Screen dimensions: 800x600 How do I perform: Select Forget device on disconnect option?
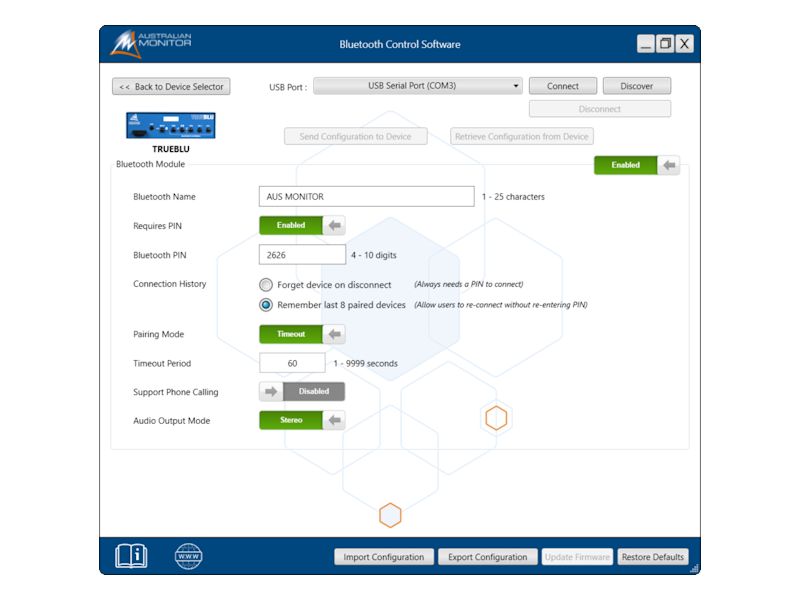(266, 285)
